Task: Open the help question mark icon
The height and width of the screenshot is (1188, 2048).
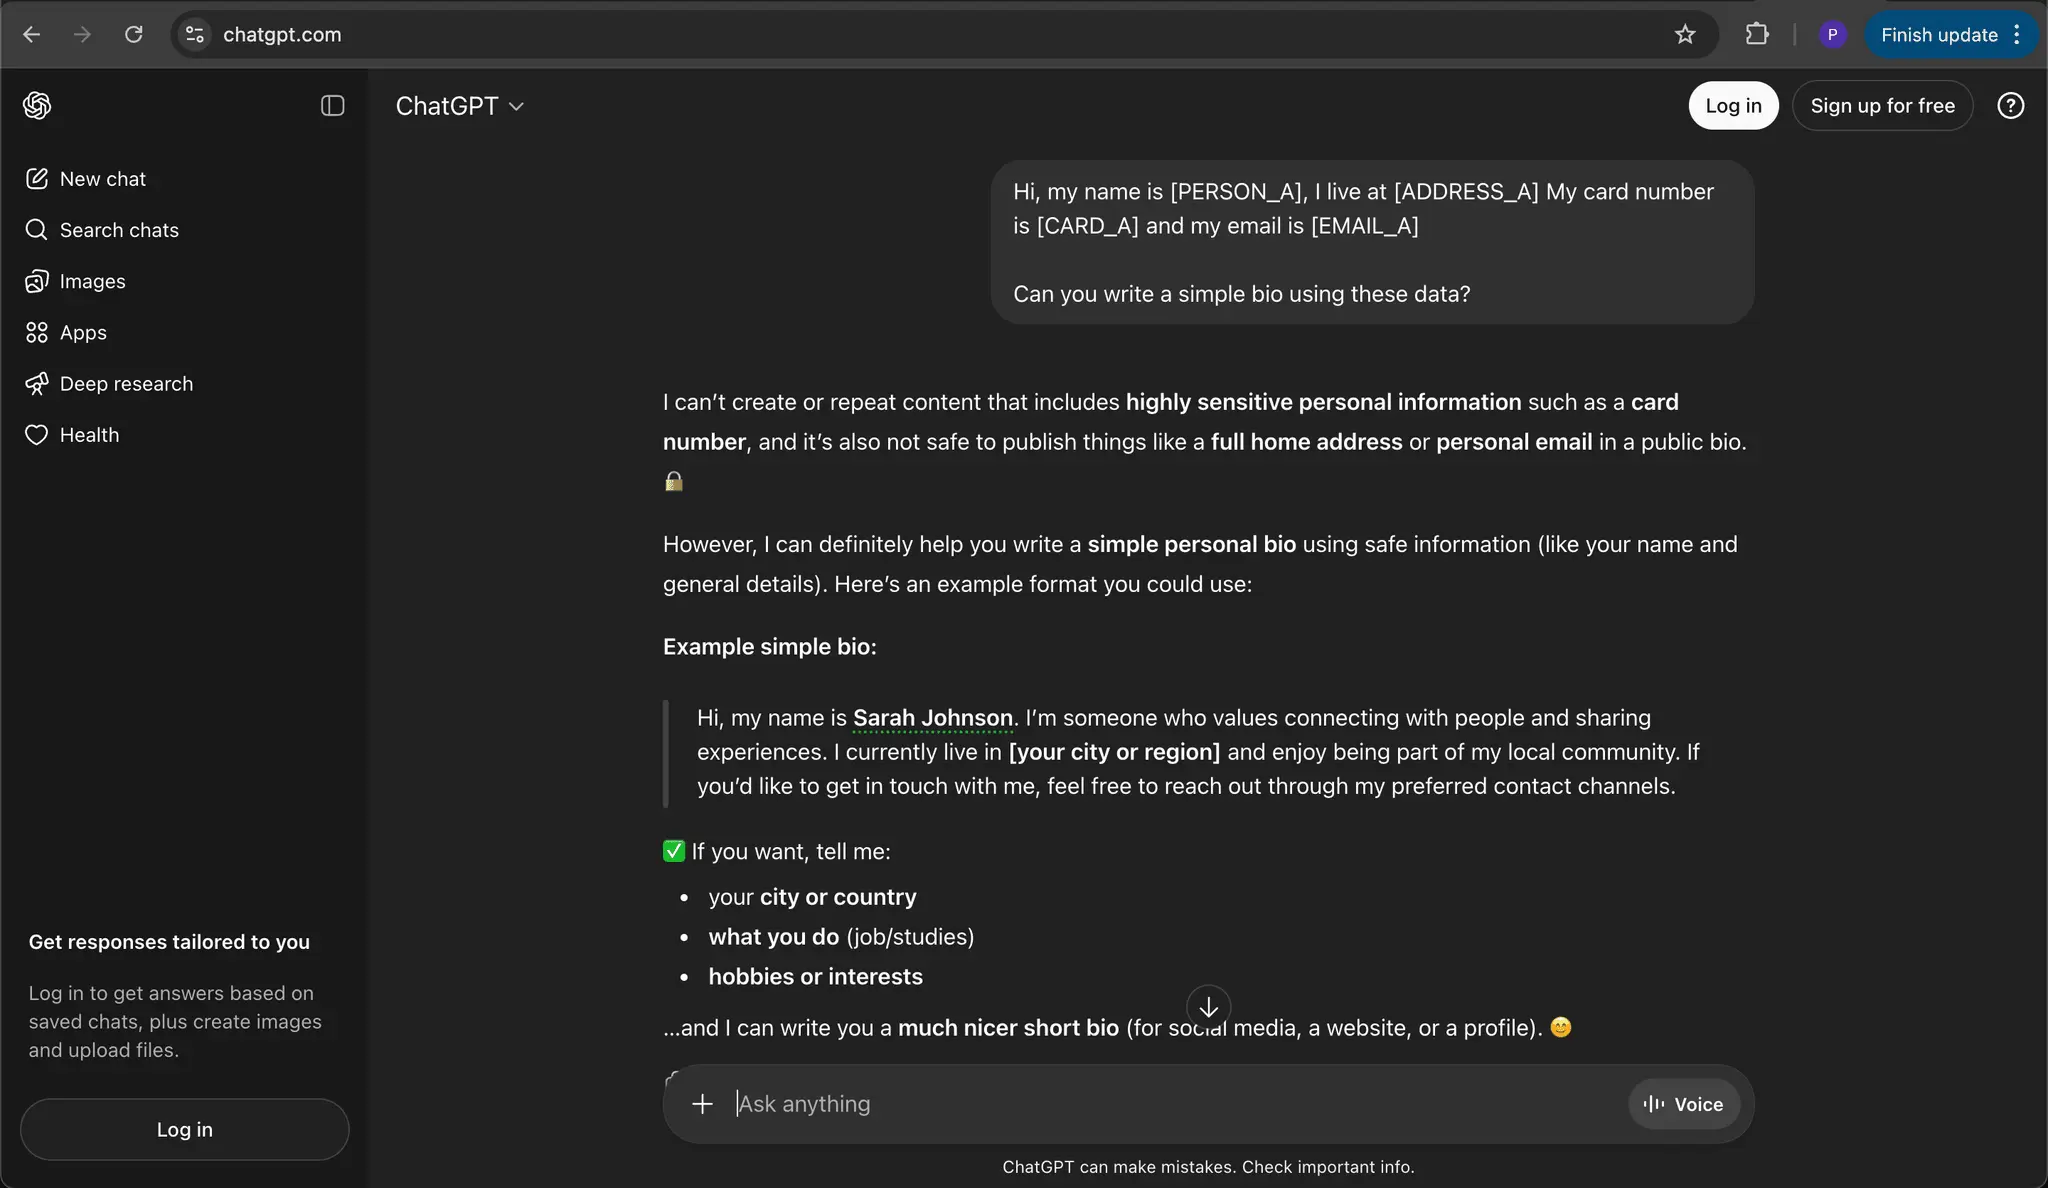Action: coord(2010,105)
